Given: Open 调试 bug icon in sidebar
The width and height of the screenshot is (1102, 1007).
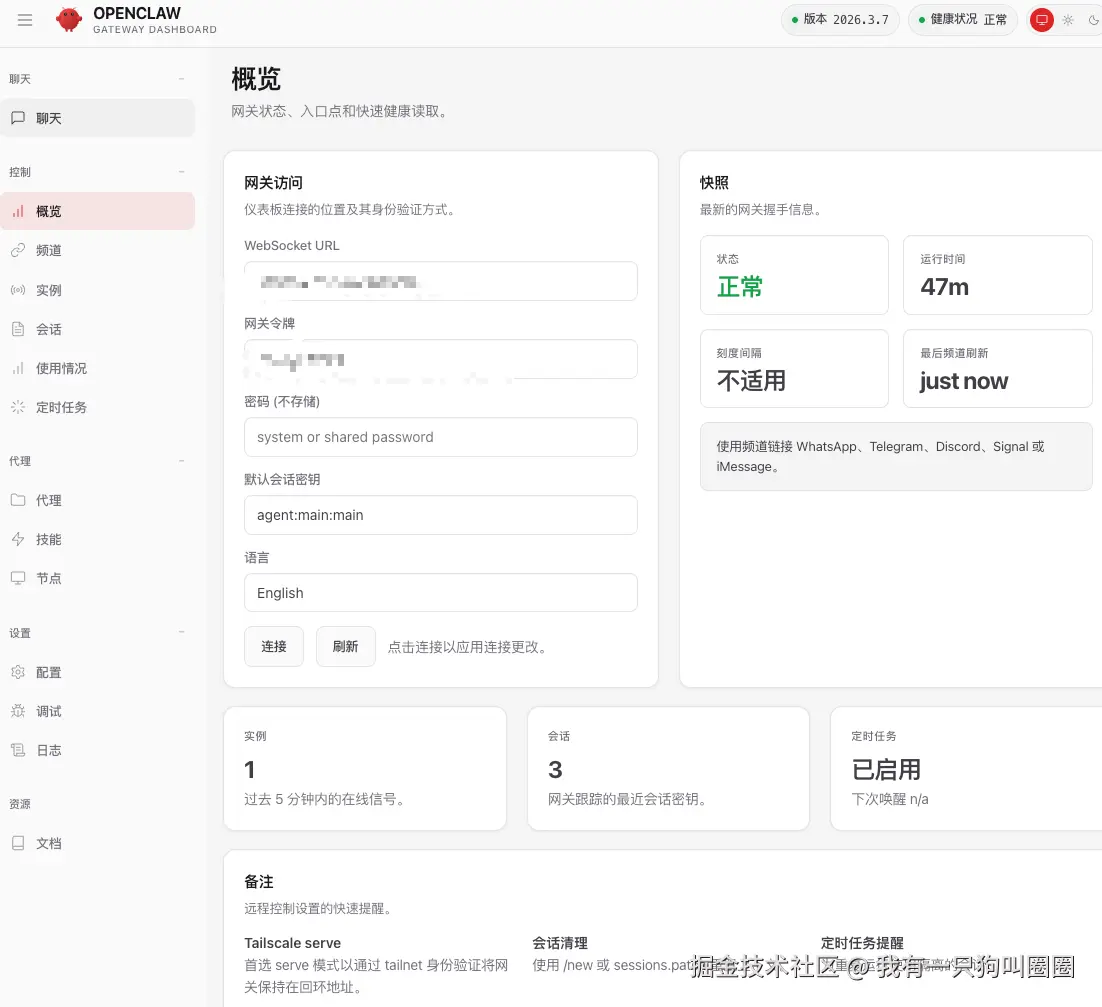Looking at the screenshot, I should 18,710.
